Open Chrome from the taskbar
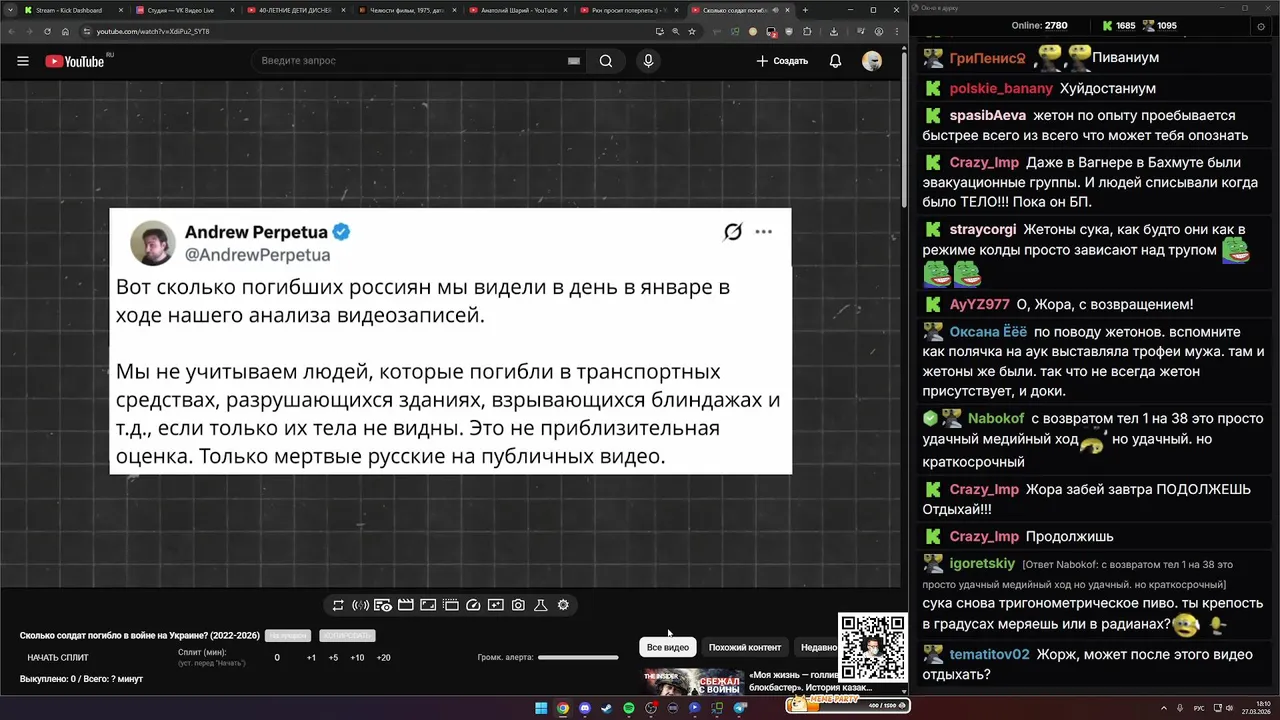The height and width of the screenshot is (720, 1280). coord(563,708)
